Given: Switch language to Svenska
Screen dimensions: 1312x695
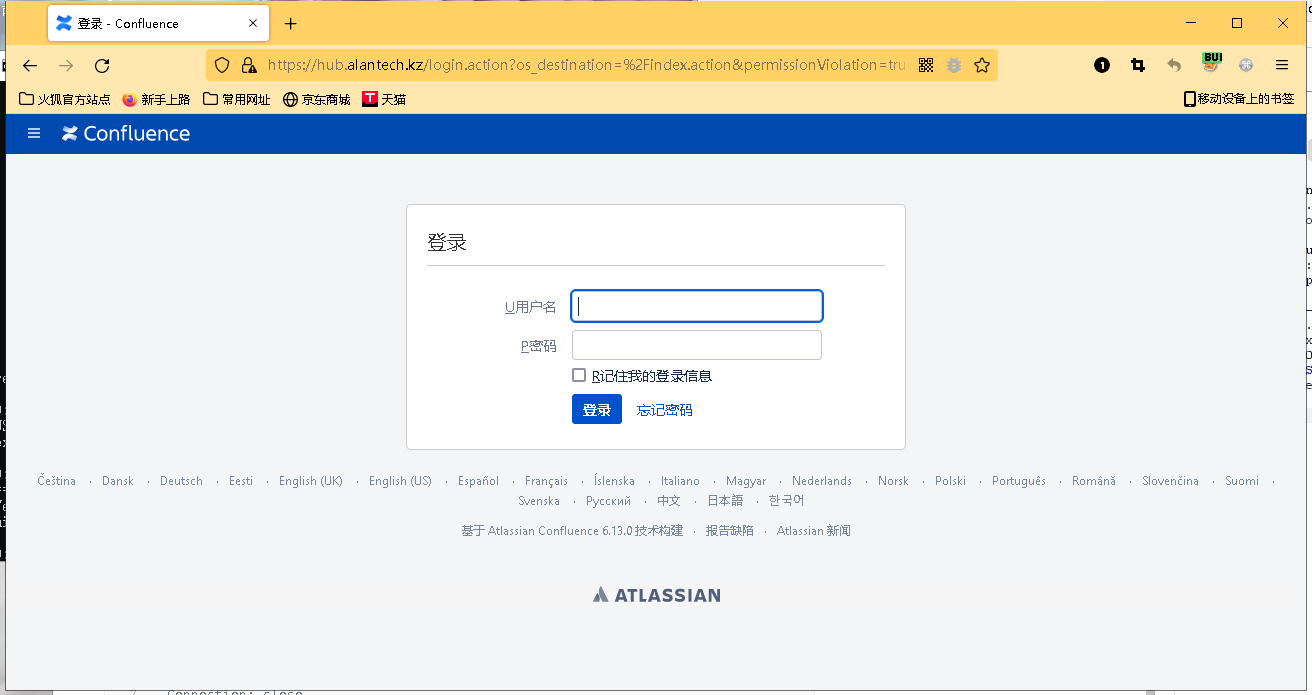Looking at the screenshot, I should pyautogui.click(x=539, y=501).
